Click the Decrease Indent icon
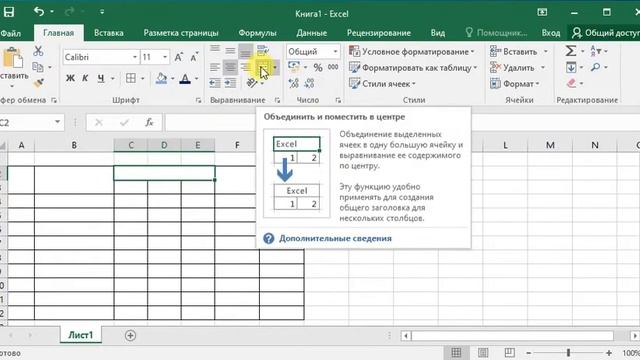640x360 pixels. click(x=215, y=83)
